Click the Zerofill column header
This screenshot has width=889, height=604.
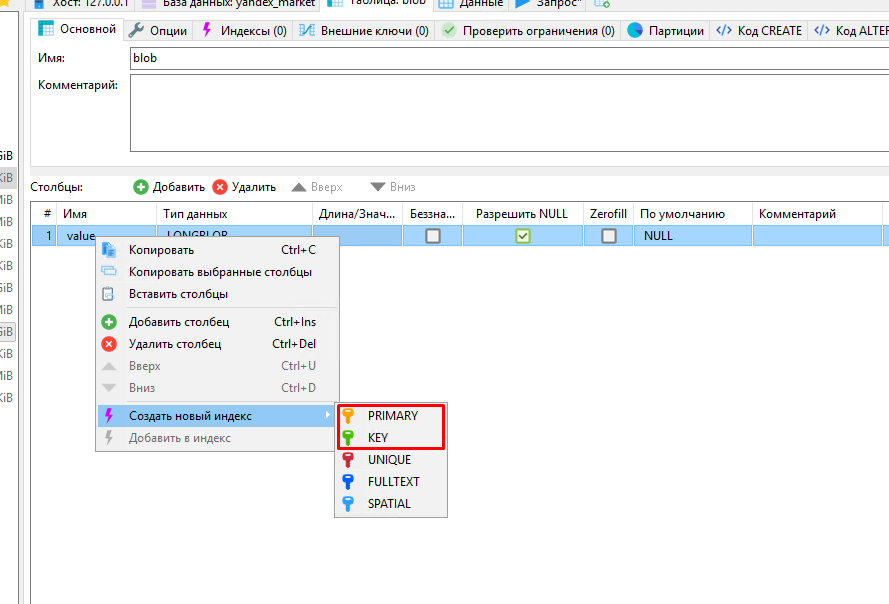pos(608,214)
